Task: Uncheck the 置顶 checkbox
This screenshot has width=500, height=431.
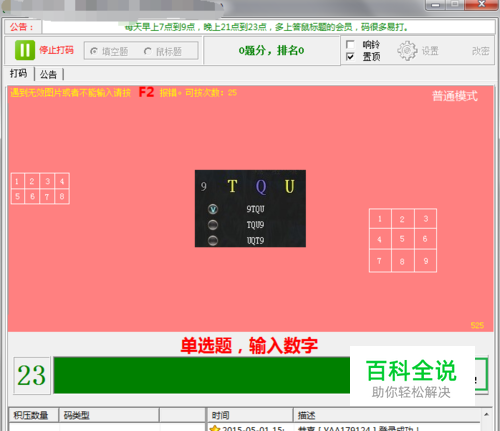Action: (x=350, y=57)
